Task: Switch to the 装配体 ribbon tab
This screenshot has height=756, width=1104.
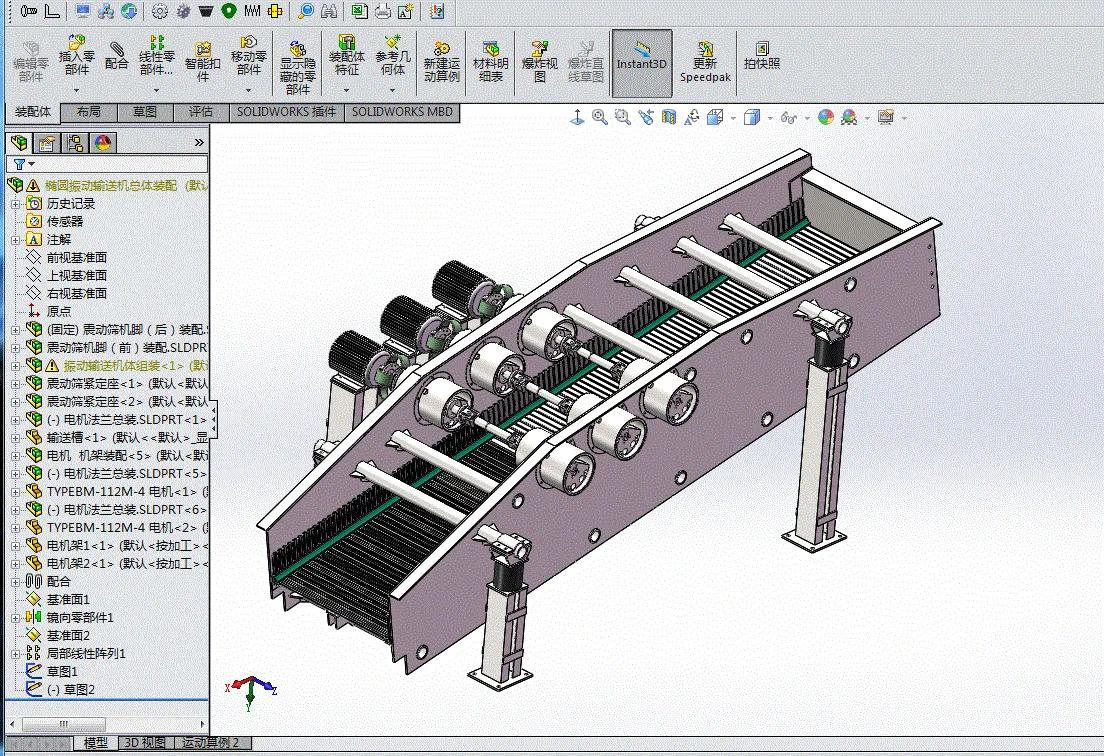Action: (x=33, y=112)
